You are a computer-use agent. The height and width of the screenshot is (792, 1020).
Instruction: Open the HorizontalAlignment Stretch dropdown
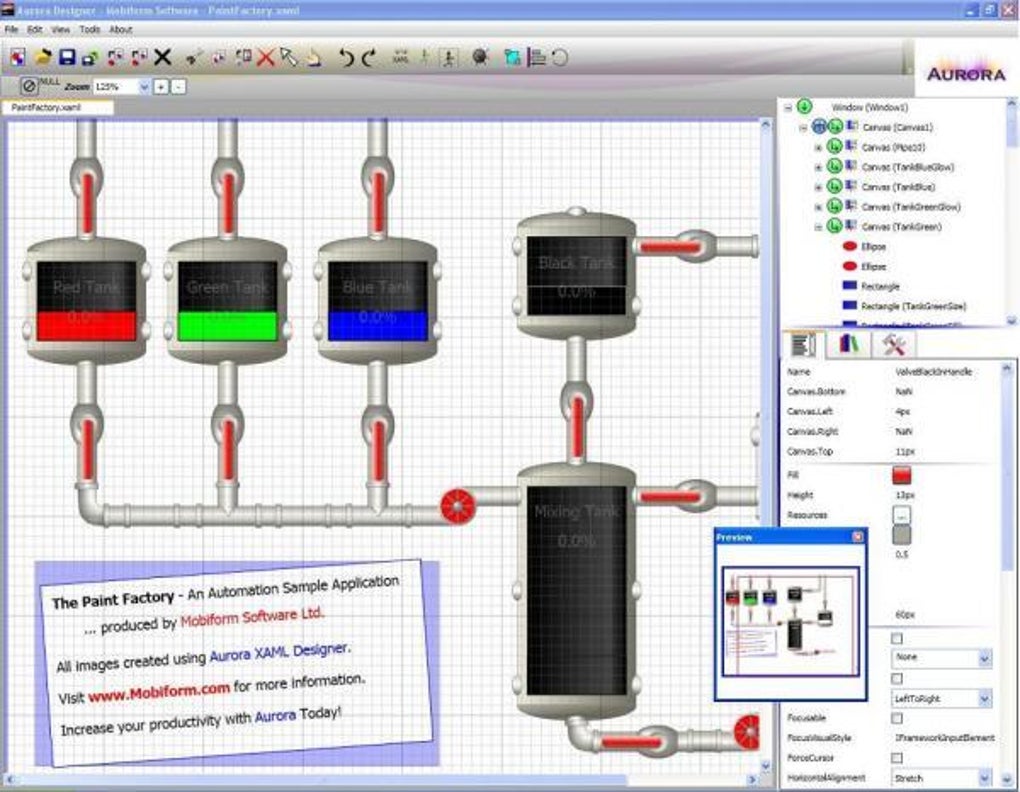pos(942,778)
